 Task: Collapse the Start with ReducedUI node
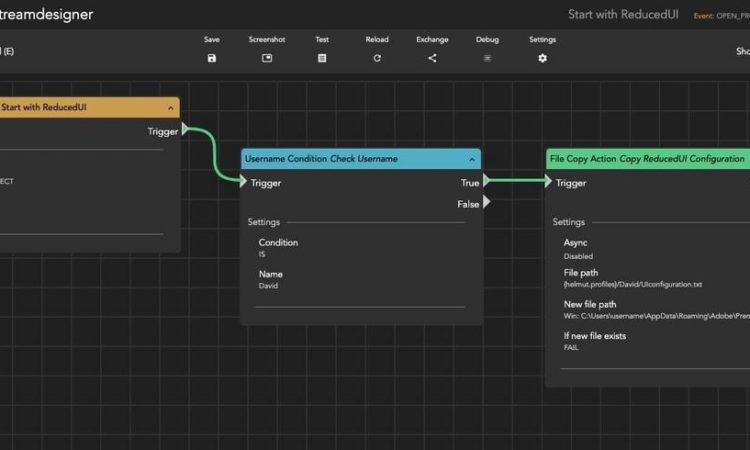point(171,107)
